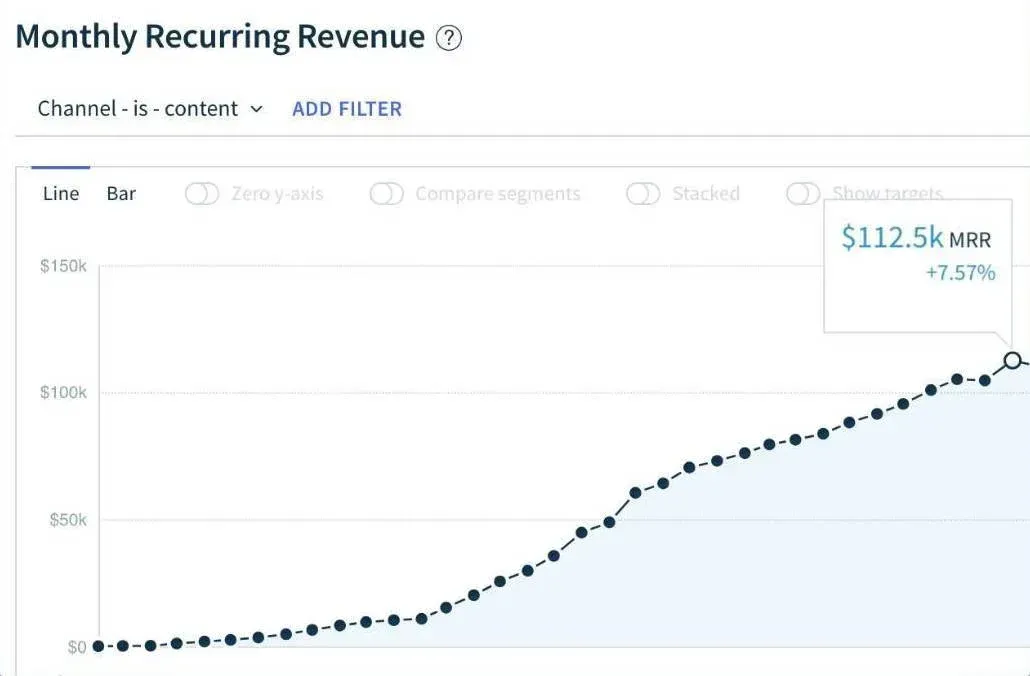
Task: Enable the Compare segments toggle
Action: tap(386, 194)
